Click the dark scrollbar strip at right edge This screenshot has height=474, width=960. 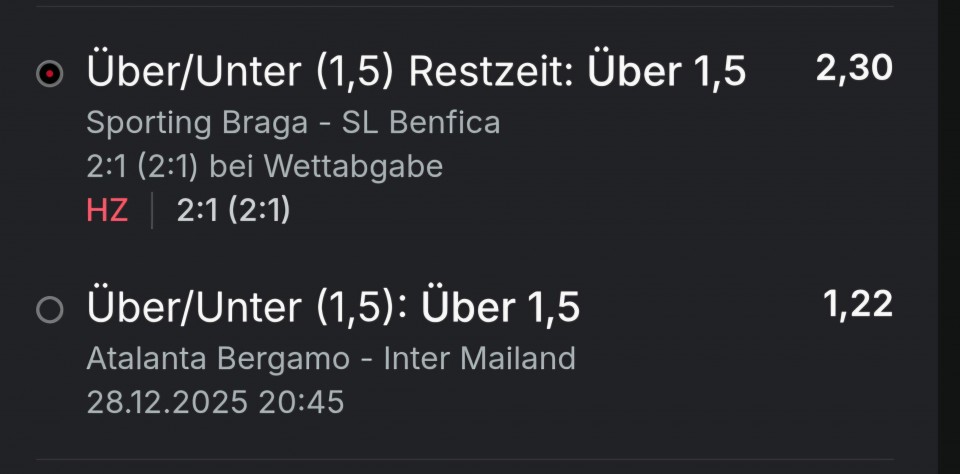click(948, 237)
